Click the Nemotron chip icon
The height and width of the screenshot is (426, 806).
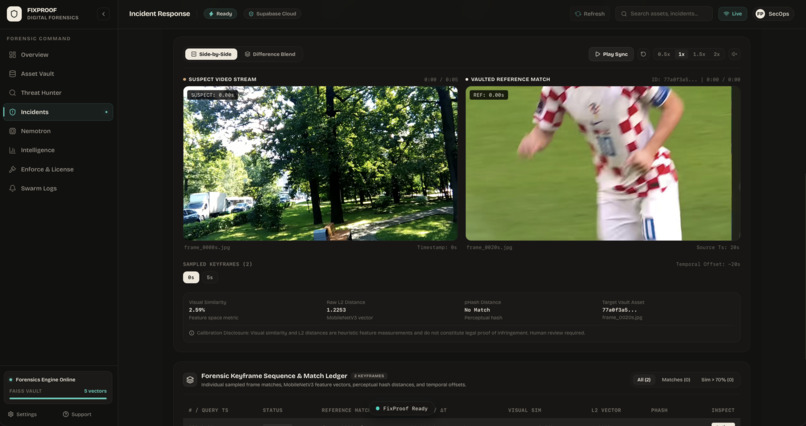pyautogui.click(x=12, y=131)
